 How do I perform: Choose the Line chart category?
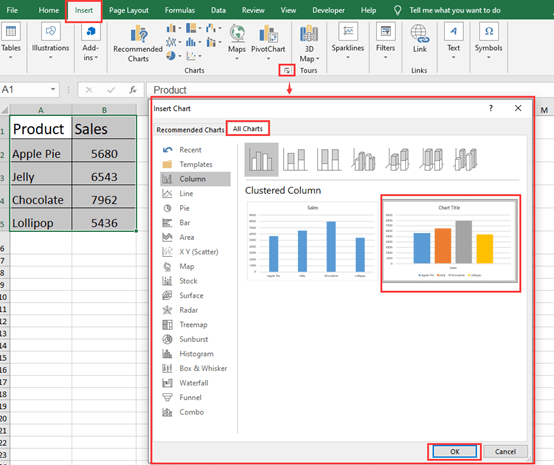point(195,194)
